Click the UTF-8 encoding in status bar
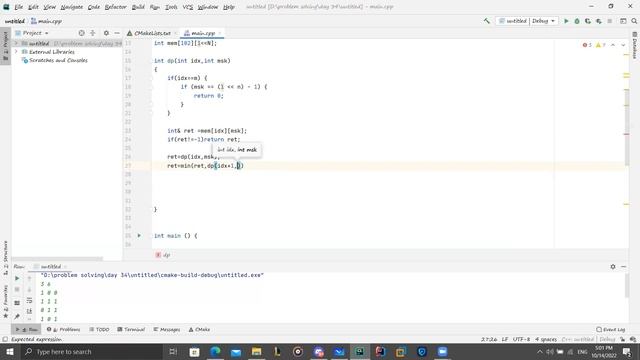640x360 pixels. [x=521, y=339]
